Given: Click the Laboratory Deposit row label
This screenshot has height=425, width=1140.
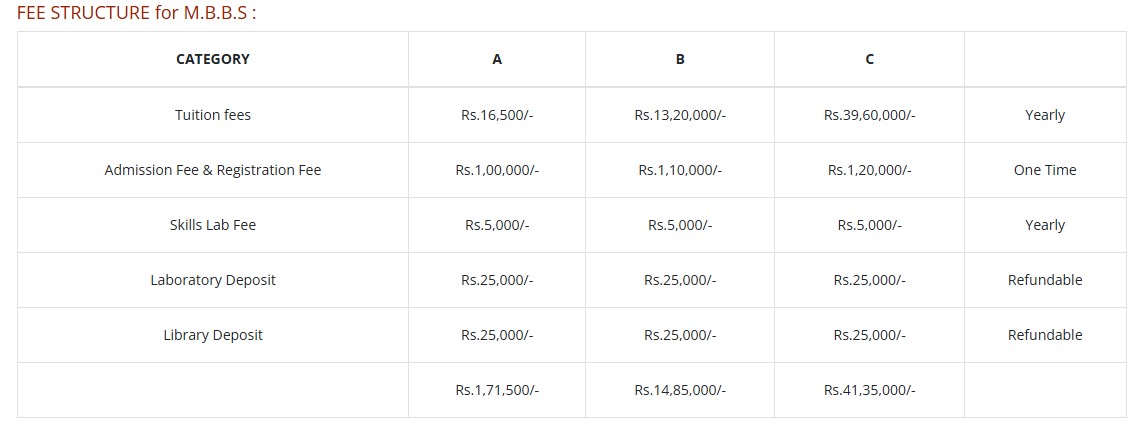Looking at the screenshot, I should (x=213, y=280).
